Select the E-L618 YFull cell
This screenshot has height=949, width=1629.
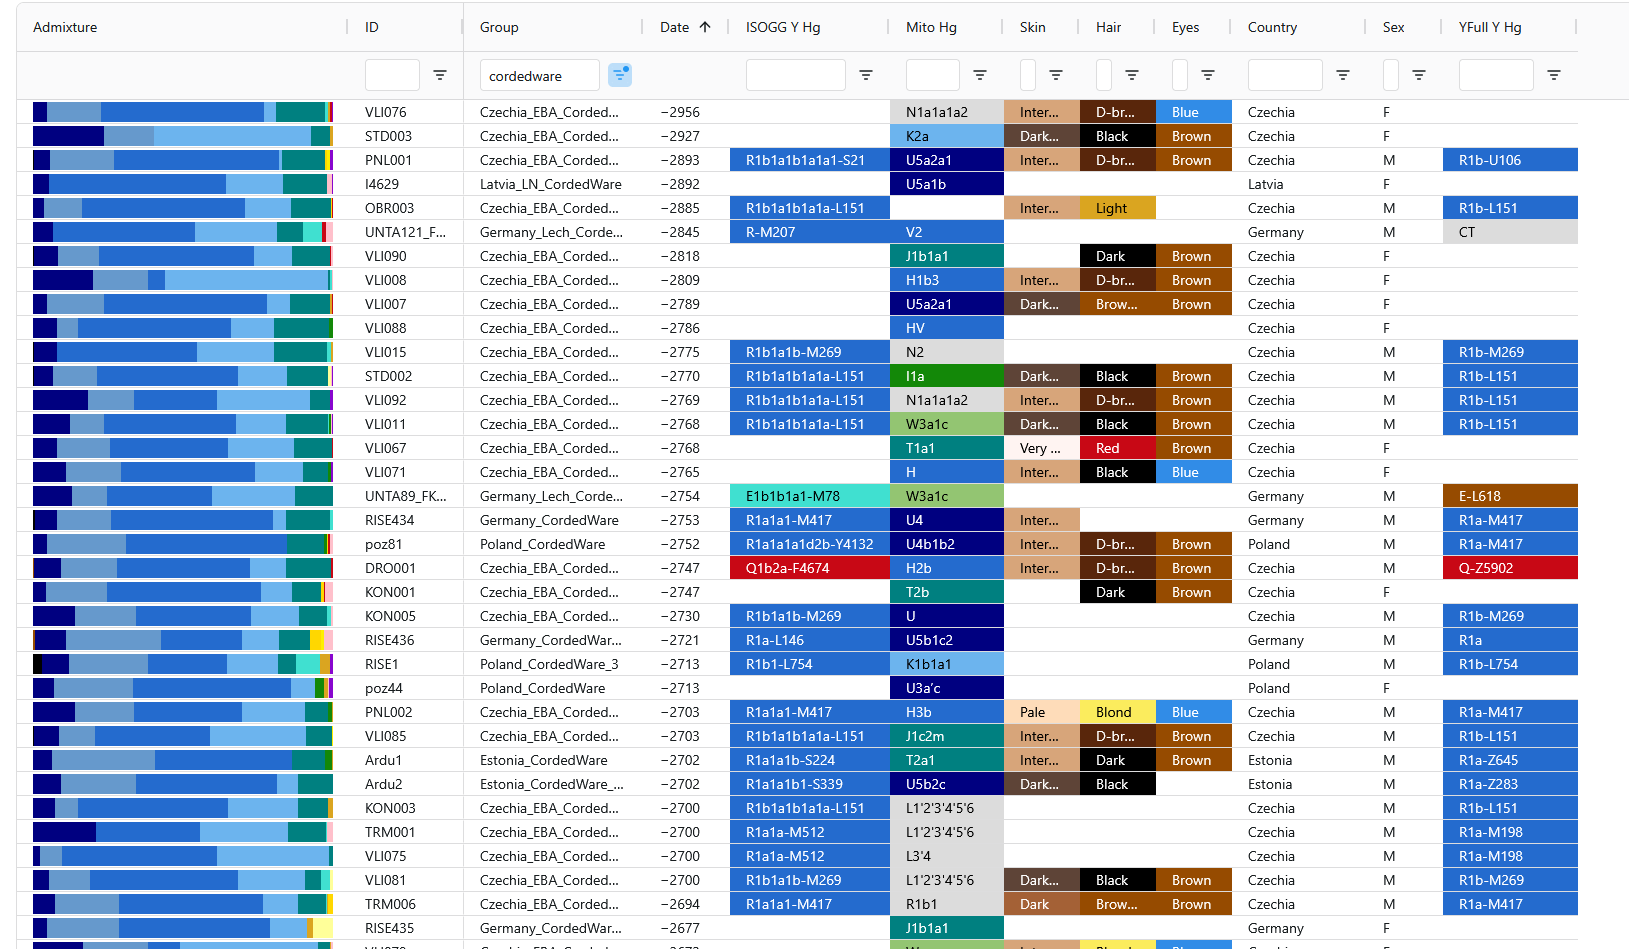click(1510, 496)
